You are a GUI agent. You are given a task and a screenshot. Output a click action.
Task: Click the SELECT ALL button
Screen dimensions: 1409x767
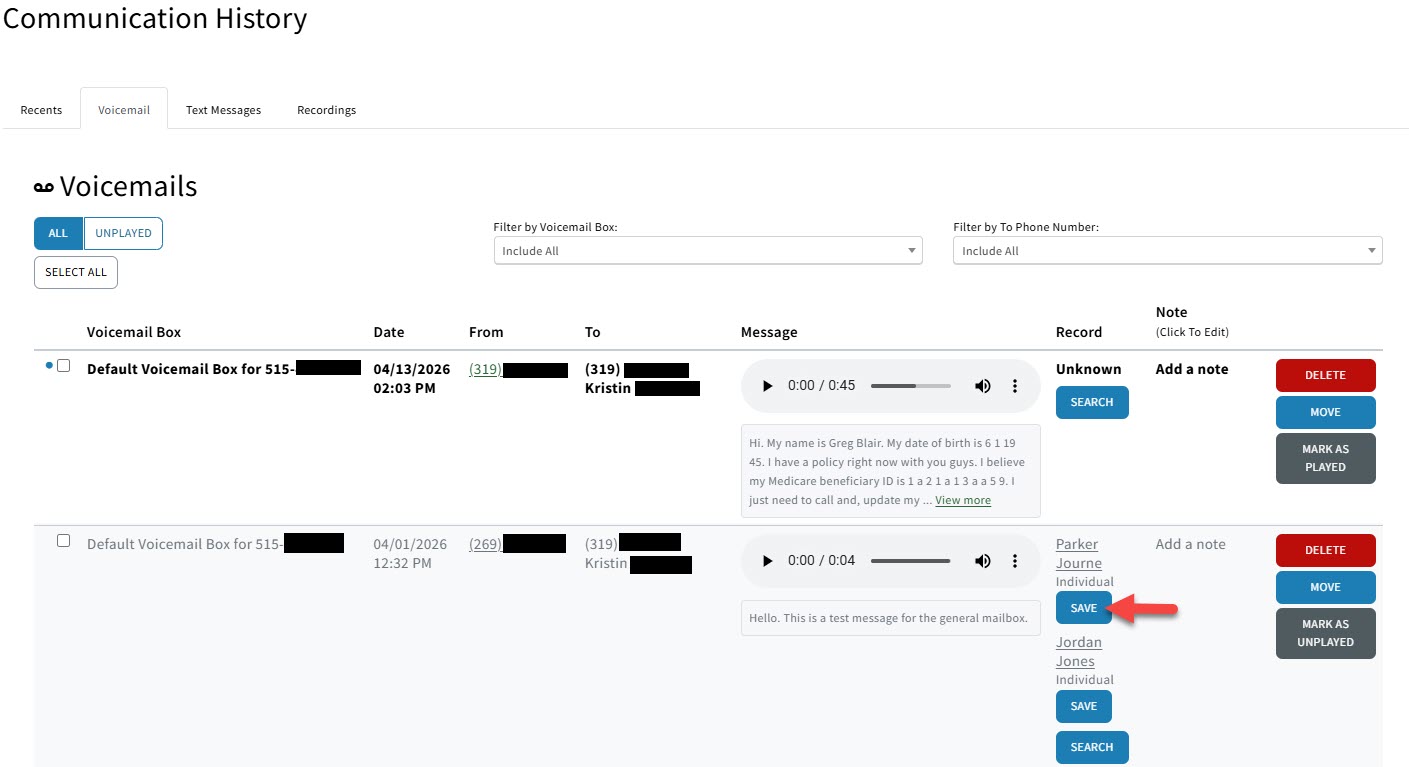[x=76, y=272]
